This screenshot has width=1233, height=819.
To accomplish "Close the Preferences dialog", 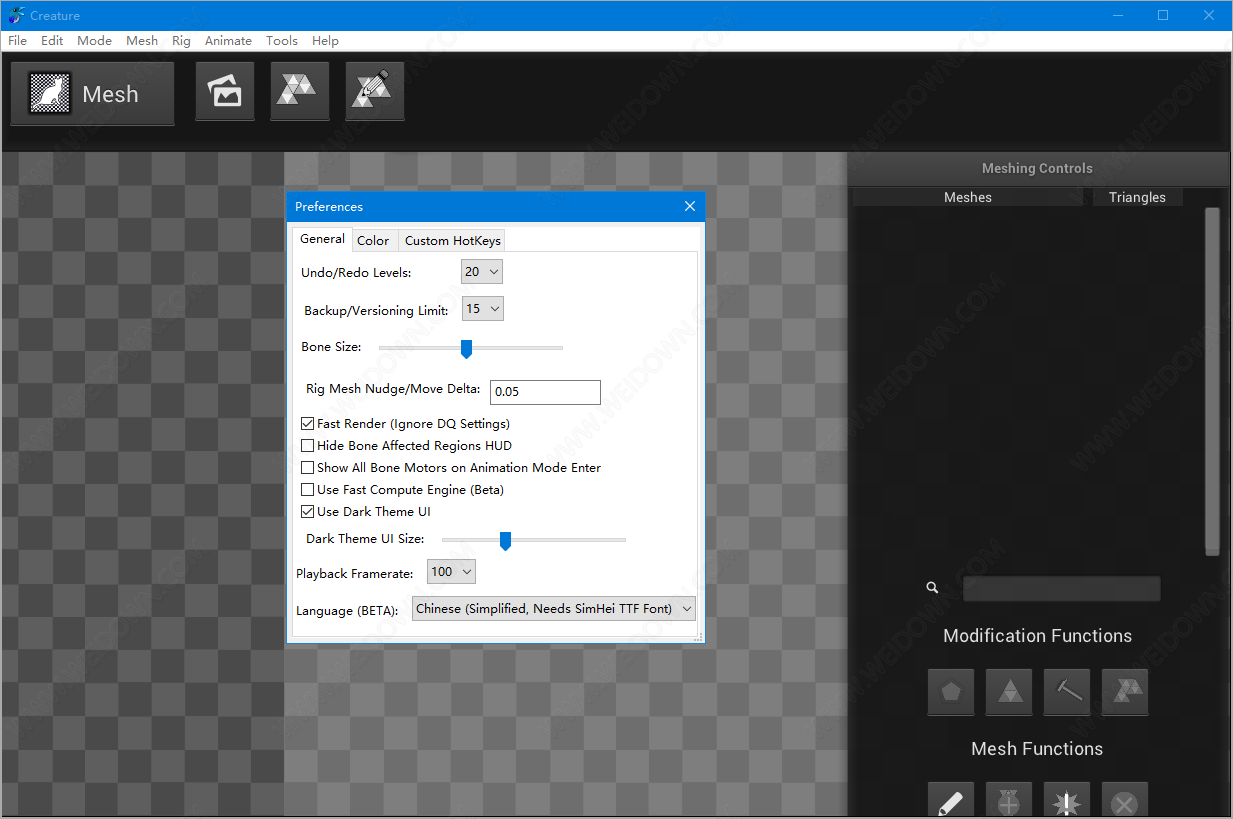I will pyautogui.click(x=690, y=206).
